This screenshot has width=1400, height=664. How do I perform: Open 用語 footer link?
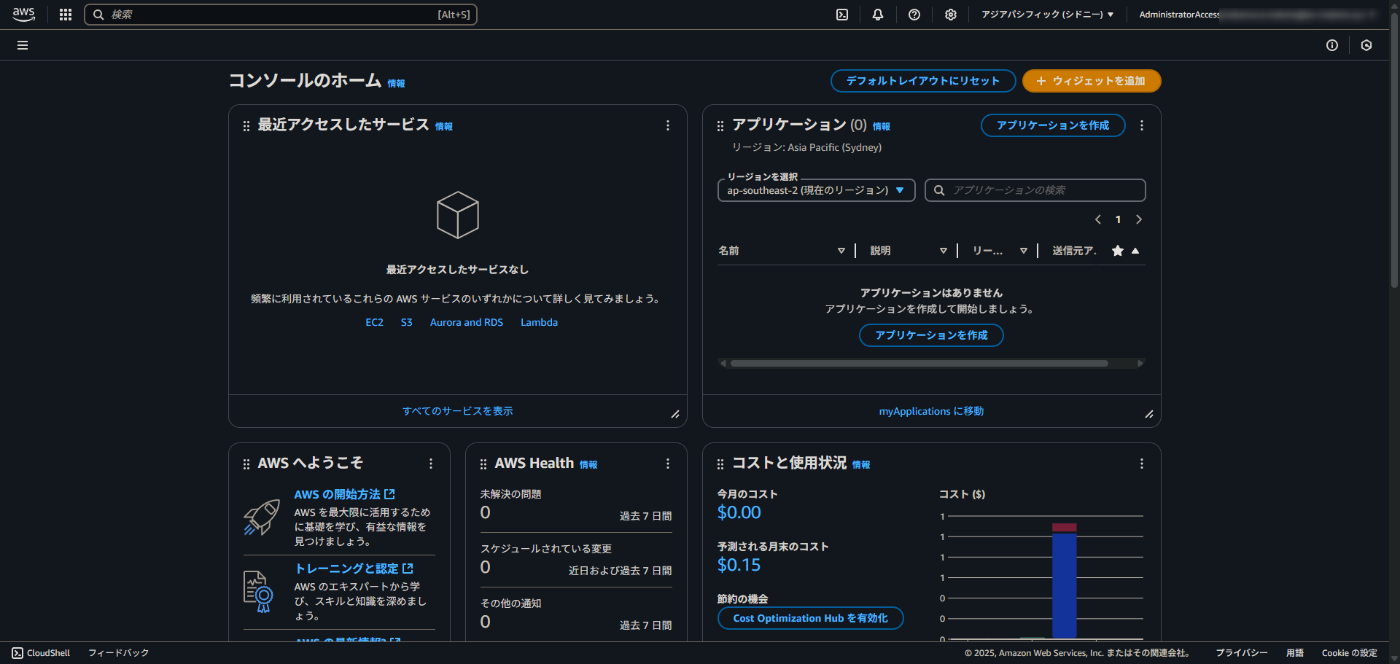[1295, 653]
